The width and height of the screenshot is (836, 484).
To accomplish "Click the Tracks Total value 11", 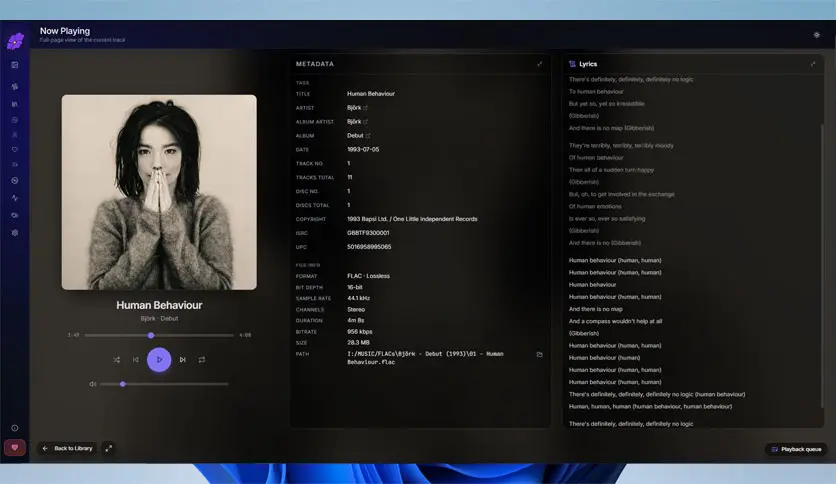I will coord(350,177).
